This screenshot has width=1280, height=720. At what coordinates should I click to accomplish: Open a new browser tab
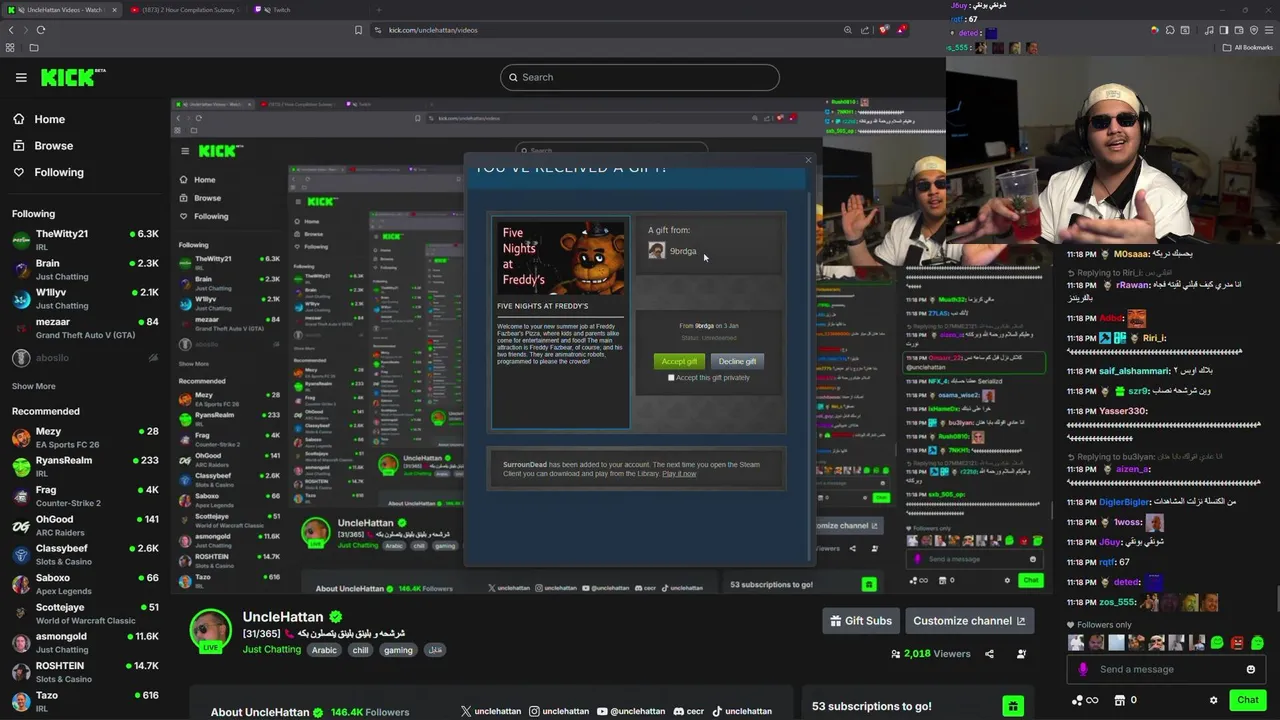[378, 10]
